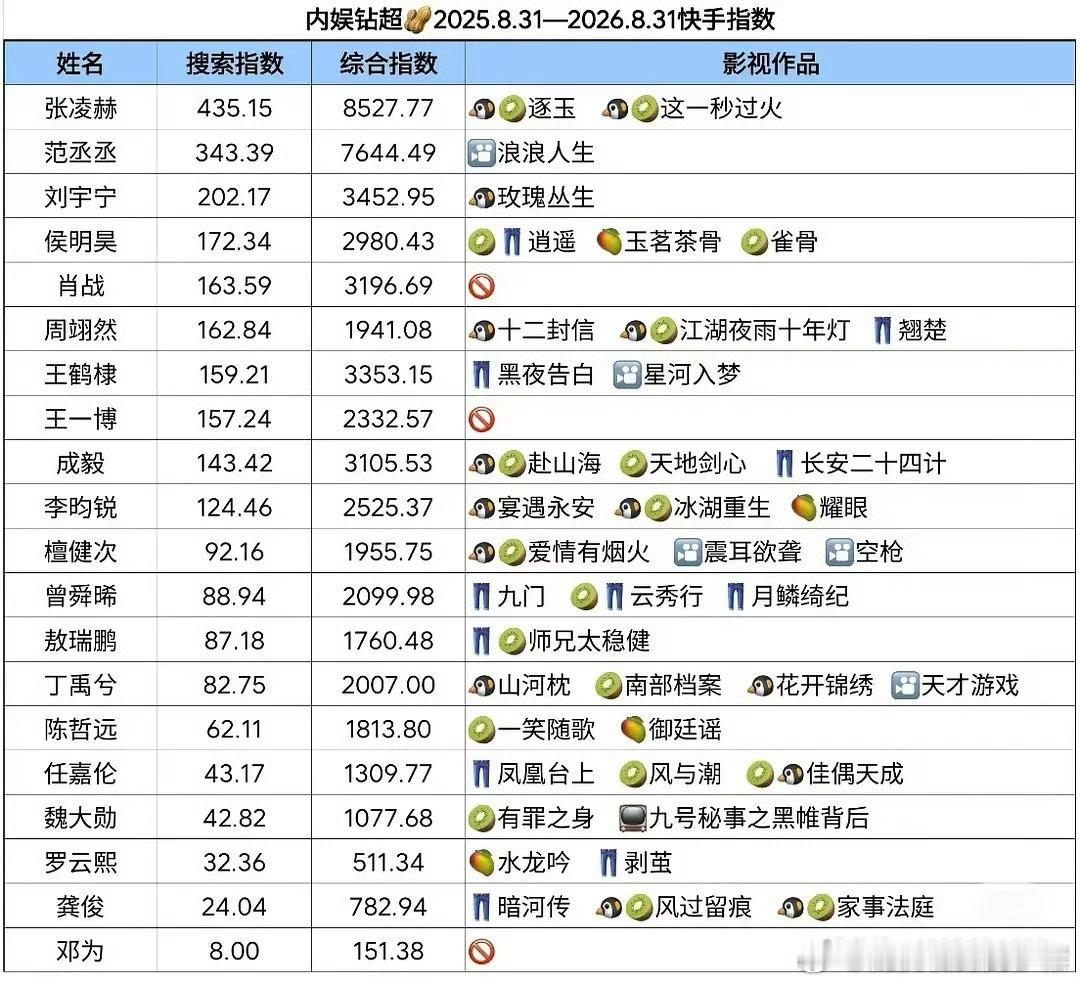The height and width of the screenshot is (984, 1080).
Task: Click the kiwi icon before 雀骨
Action: point(754,242)
